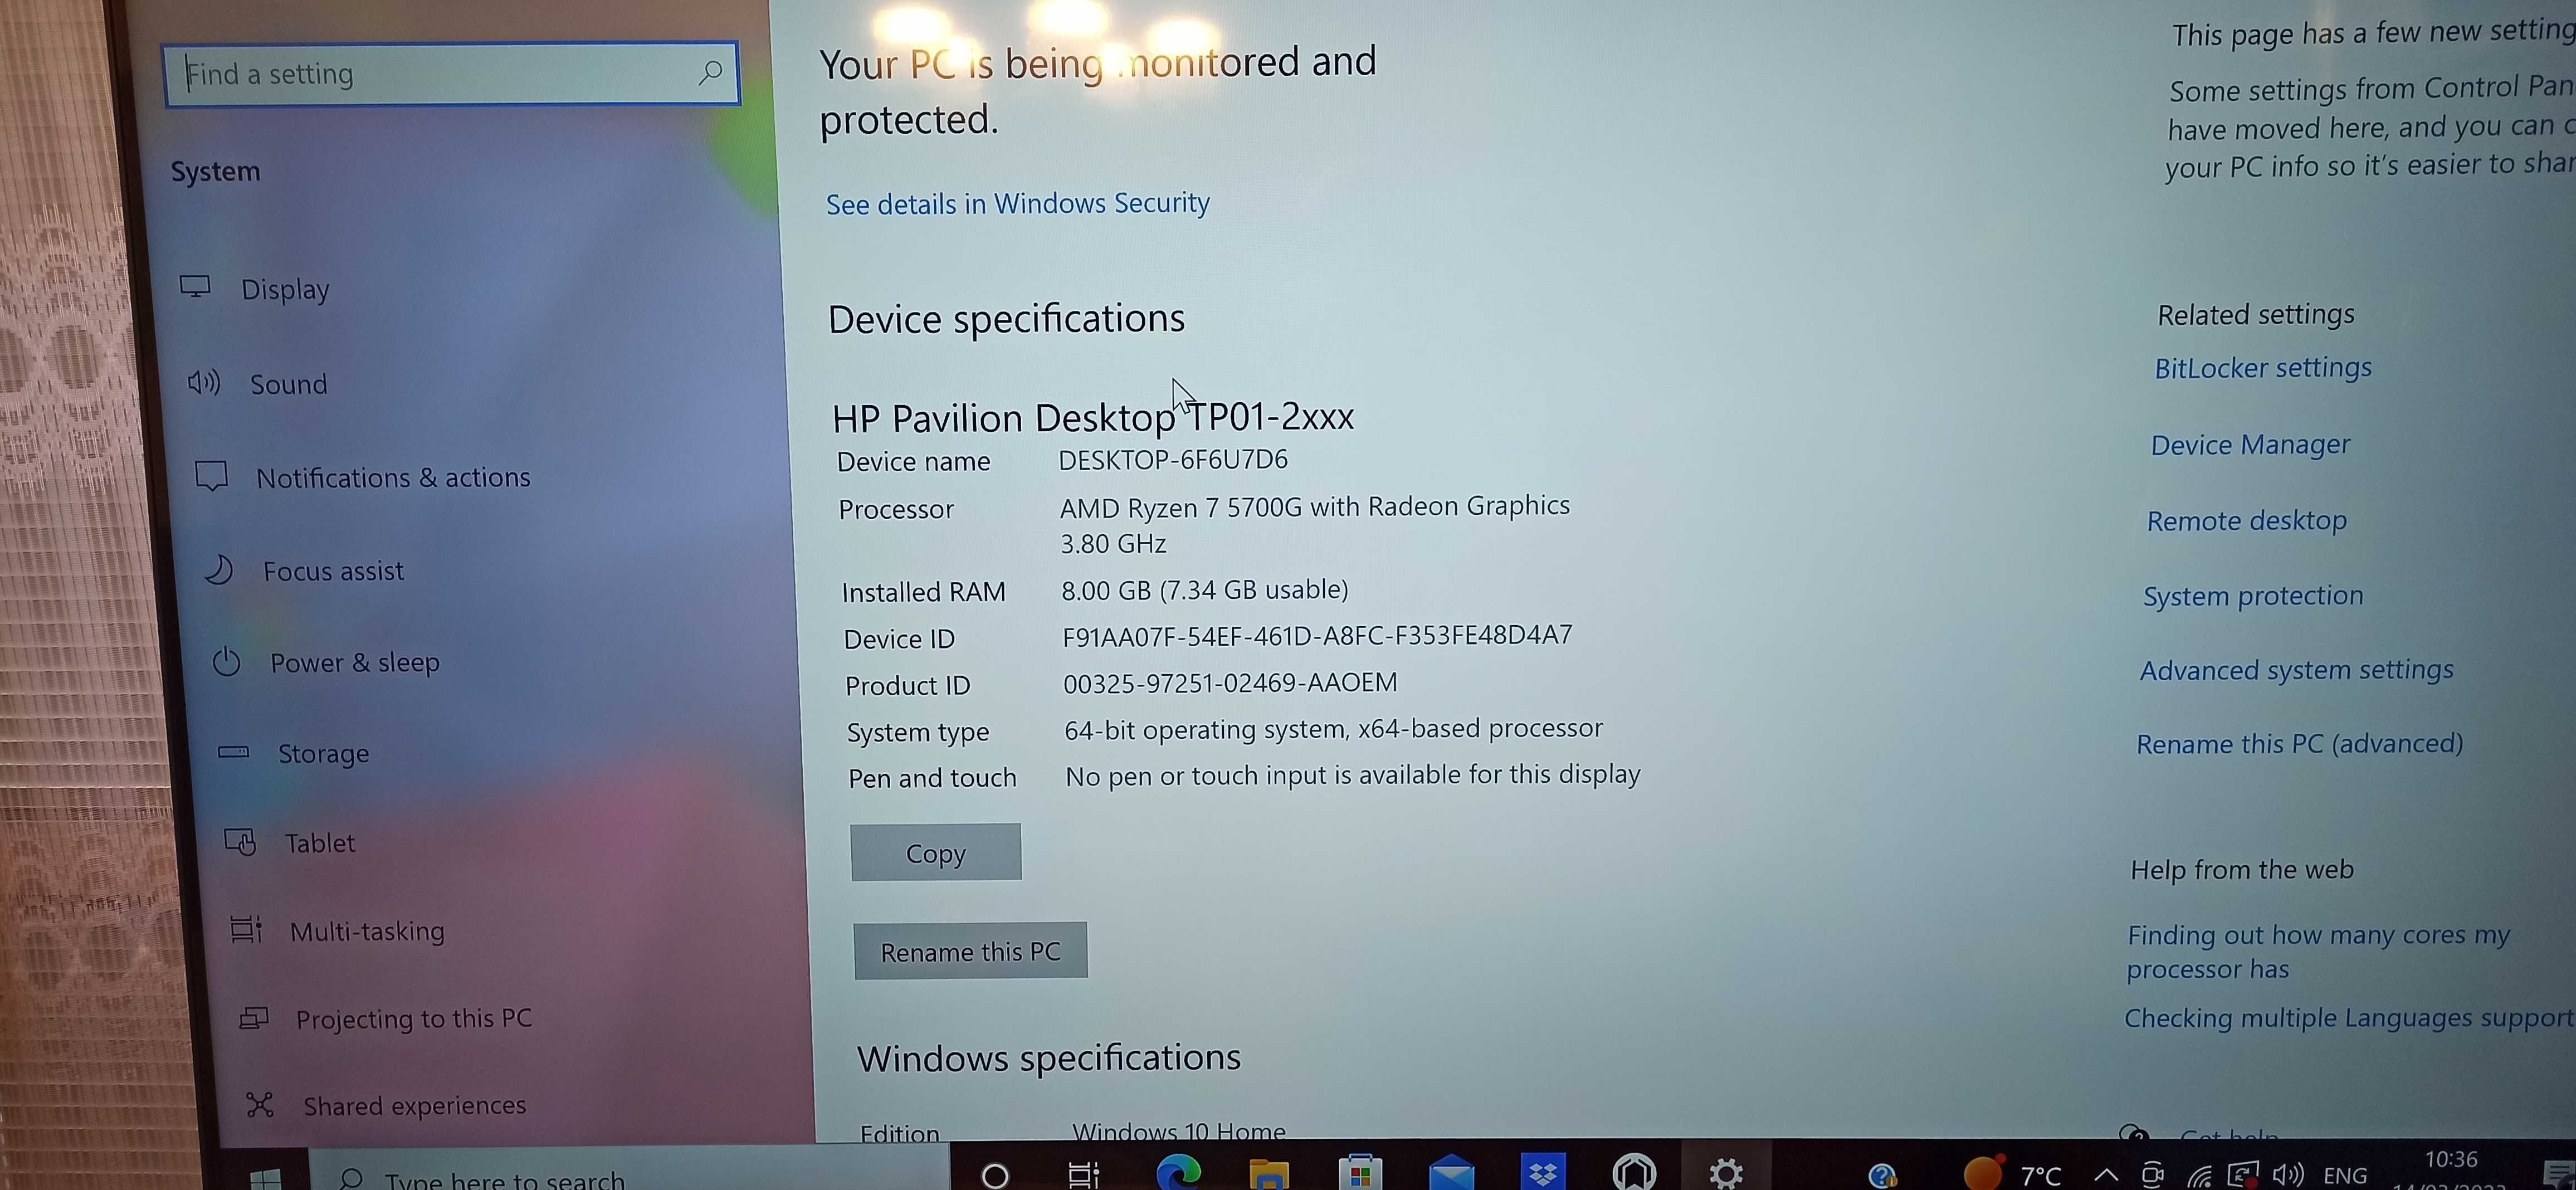Viewport: 2576px width, 1190px height.
Task: Click the Copy button under device specifications
Action: click(936, 853)
